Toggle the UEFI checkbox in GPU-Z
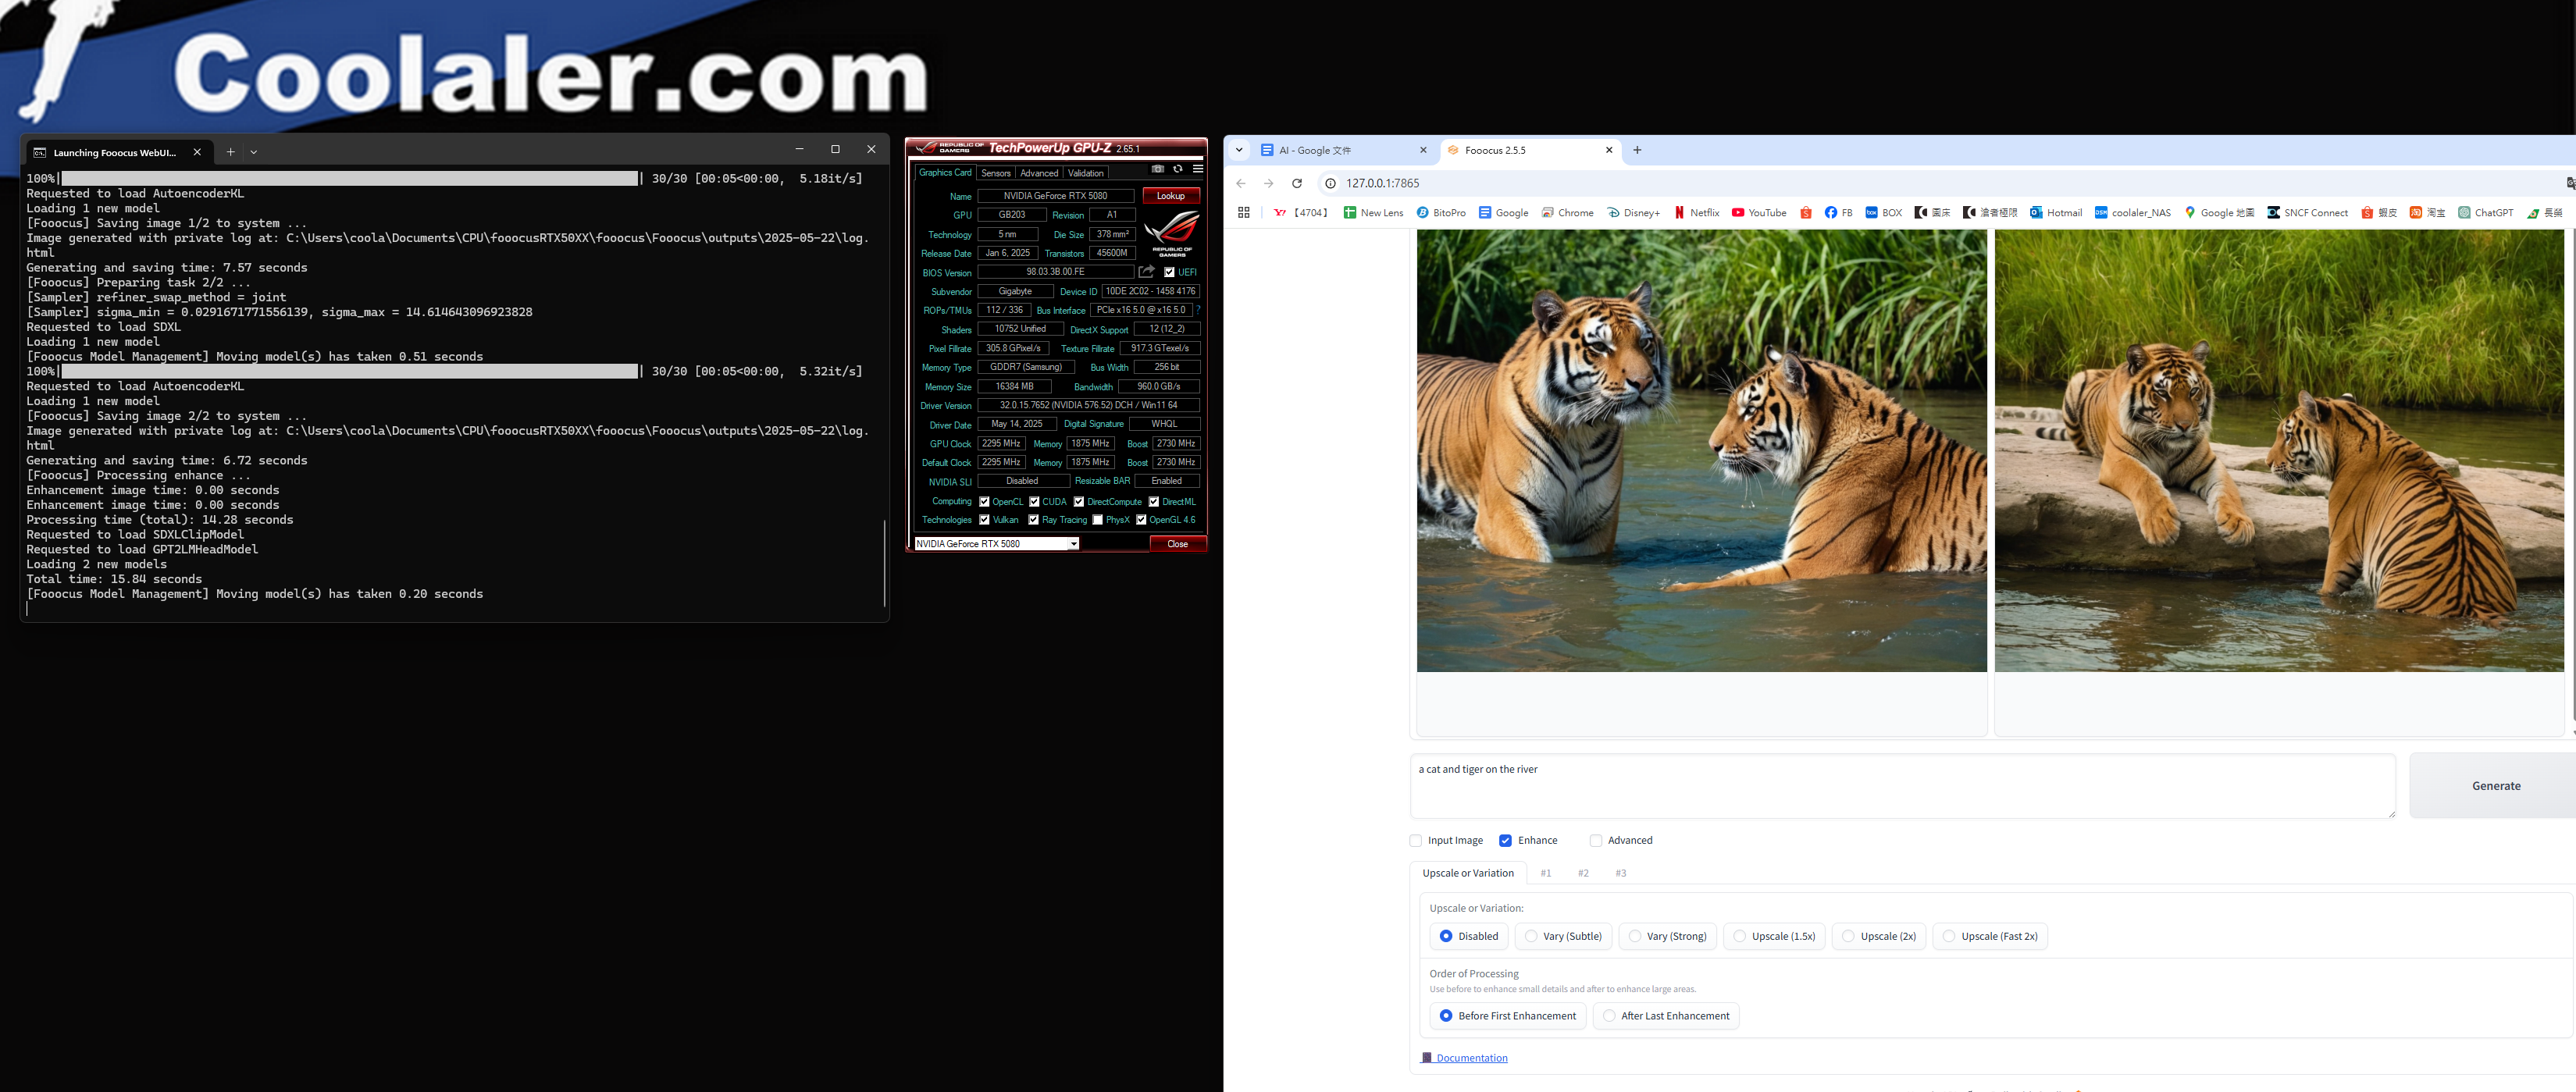2576x1092 pixels. click(x=1169, y=272)
